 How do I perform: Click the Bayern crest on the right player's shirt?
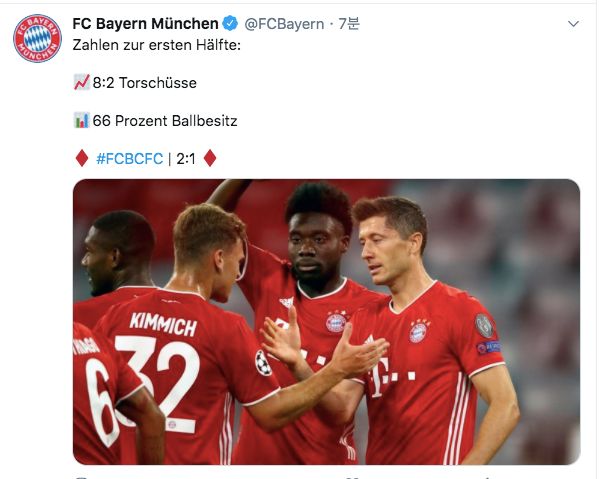coord(419,331)
